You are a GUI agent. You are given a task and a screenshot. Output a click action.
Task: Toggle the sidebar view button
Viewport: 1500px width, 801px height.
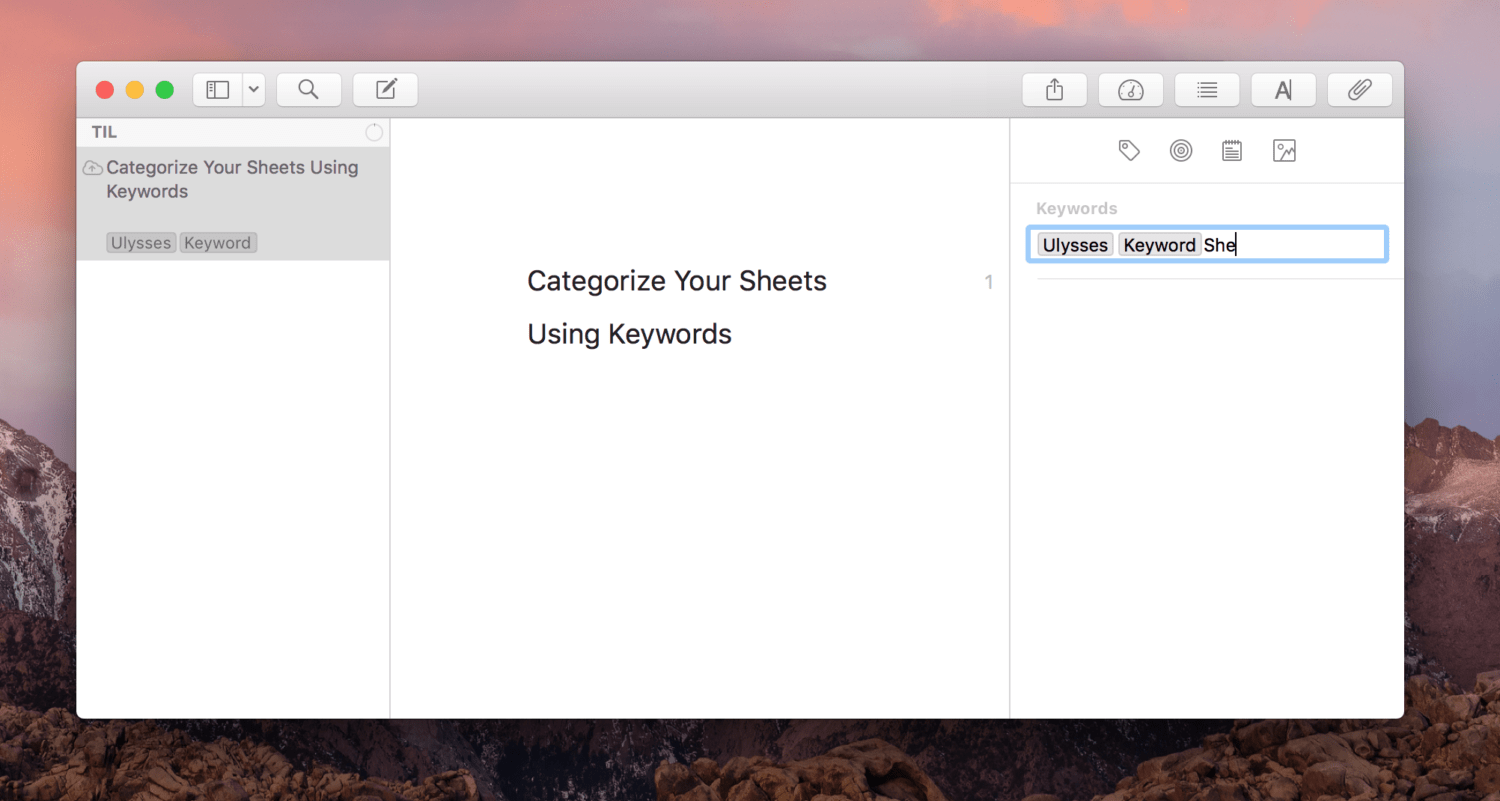point(218,90)
